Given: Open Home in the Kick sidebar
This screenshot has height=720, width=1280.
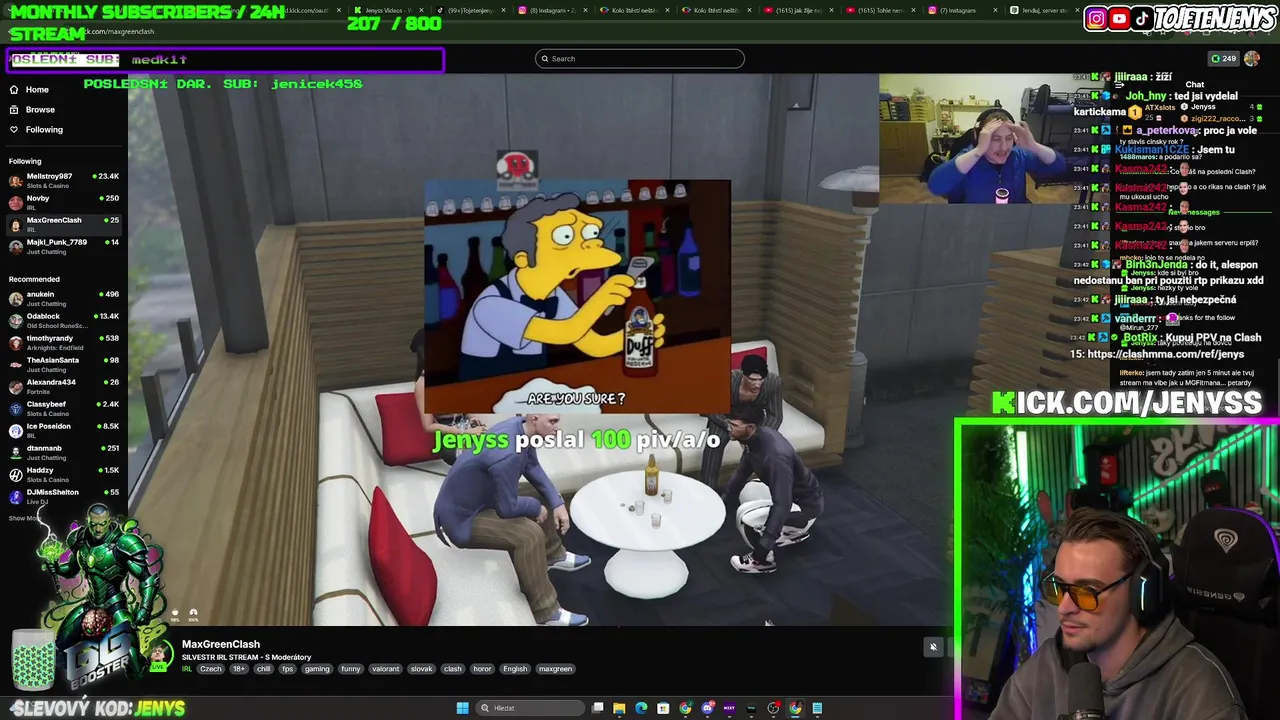Looking at the screenshot, I should point(64,90).
